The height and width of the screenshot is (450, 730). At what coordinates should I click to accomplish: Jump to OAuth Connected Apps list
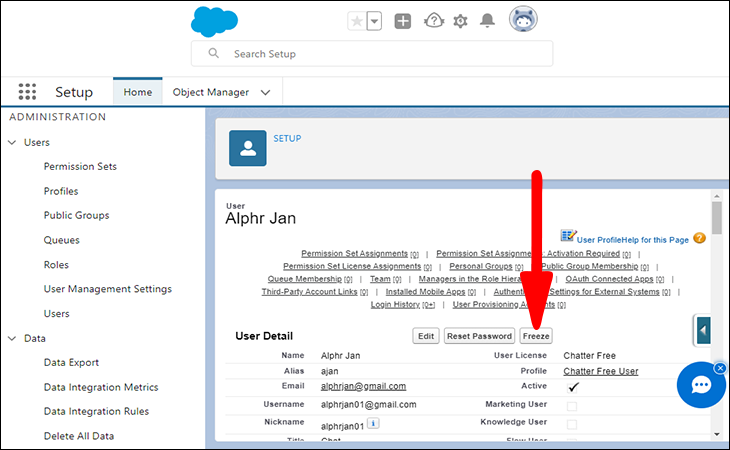click(609, 279)
